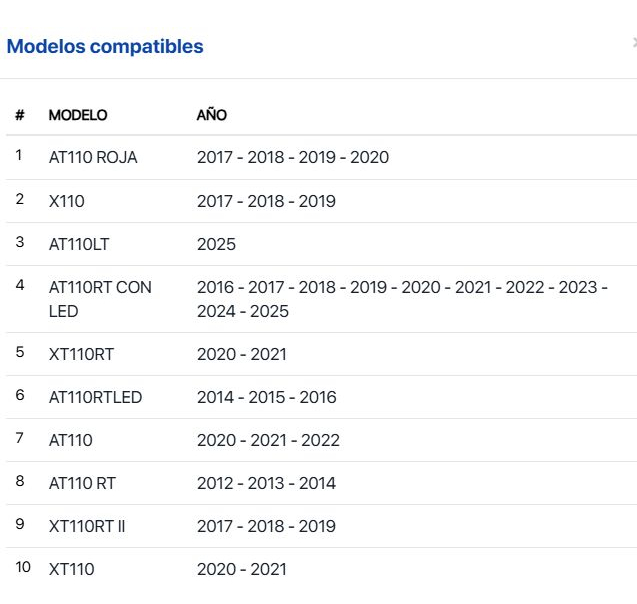Click the AT110 model in row 7
This screenshot has width=637, height=604.
(x=71, y=440)
